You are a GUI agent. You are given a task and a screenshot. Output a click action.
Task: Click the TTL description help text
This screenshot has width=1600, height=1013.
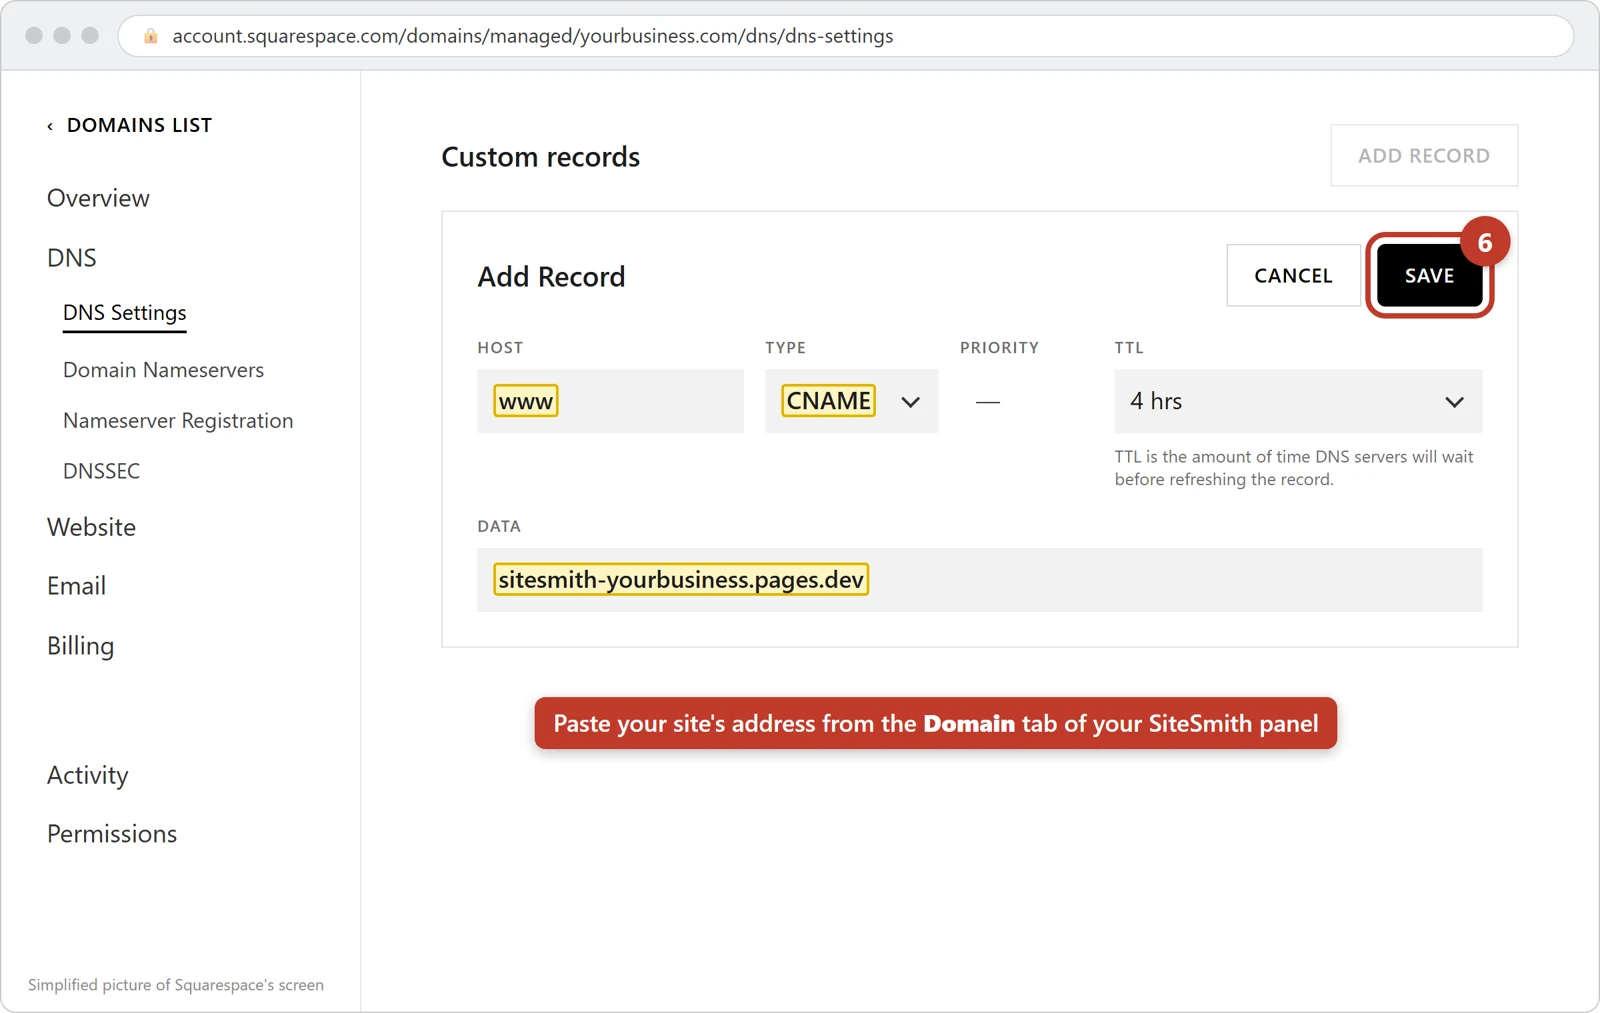(1294, 468)
